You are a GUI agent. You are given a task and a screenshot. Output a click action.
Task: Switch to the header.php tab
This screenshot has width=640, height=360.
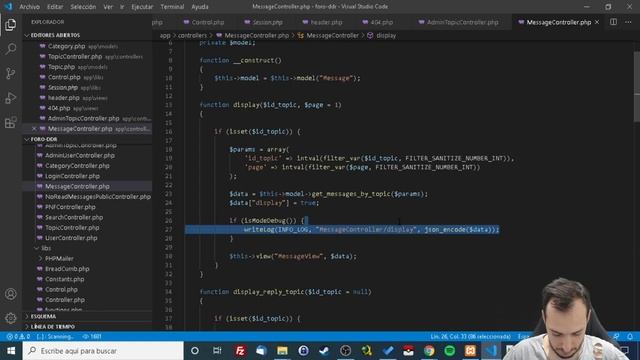322,22
